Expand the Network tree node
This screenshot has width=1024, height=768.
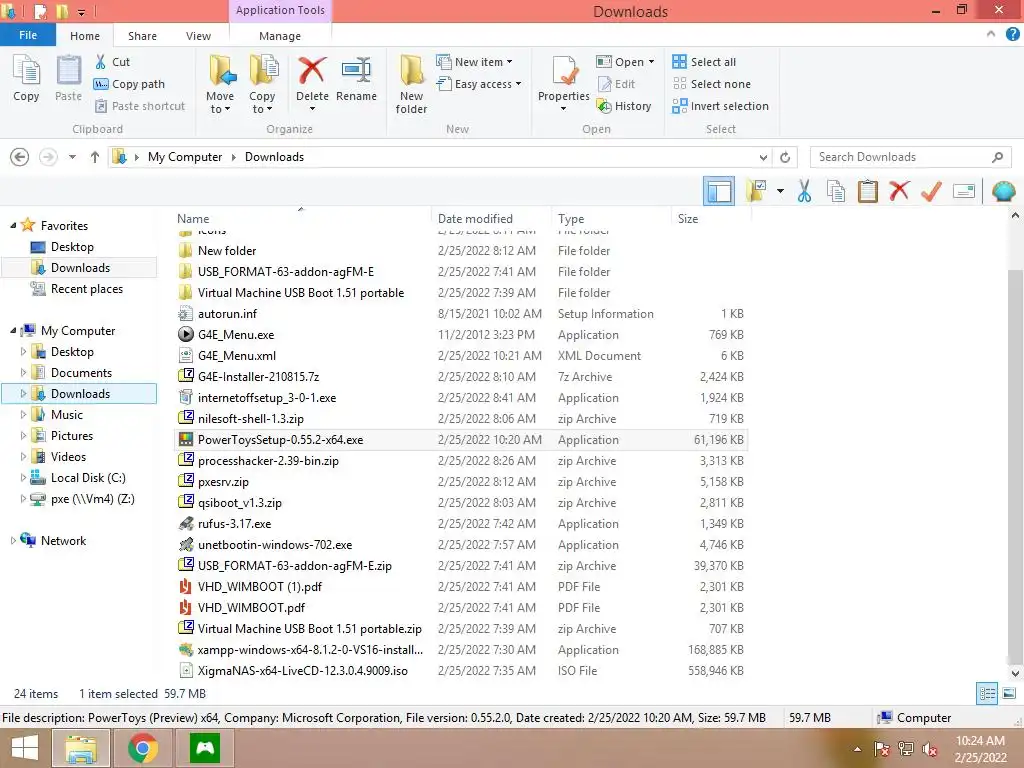[13, 541]
